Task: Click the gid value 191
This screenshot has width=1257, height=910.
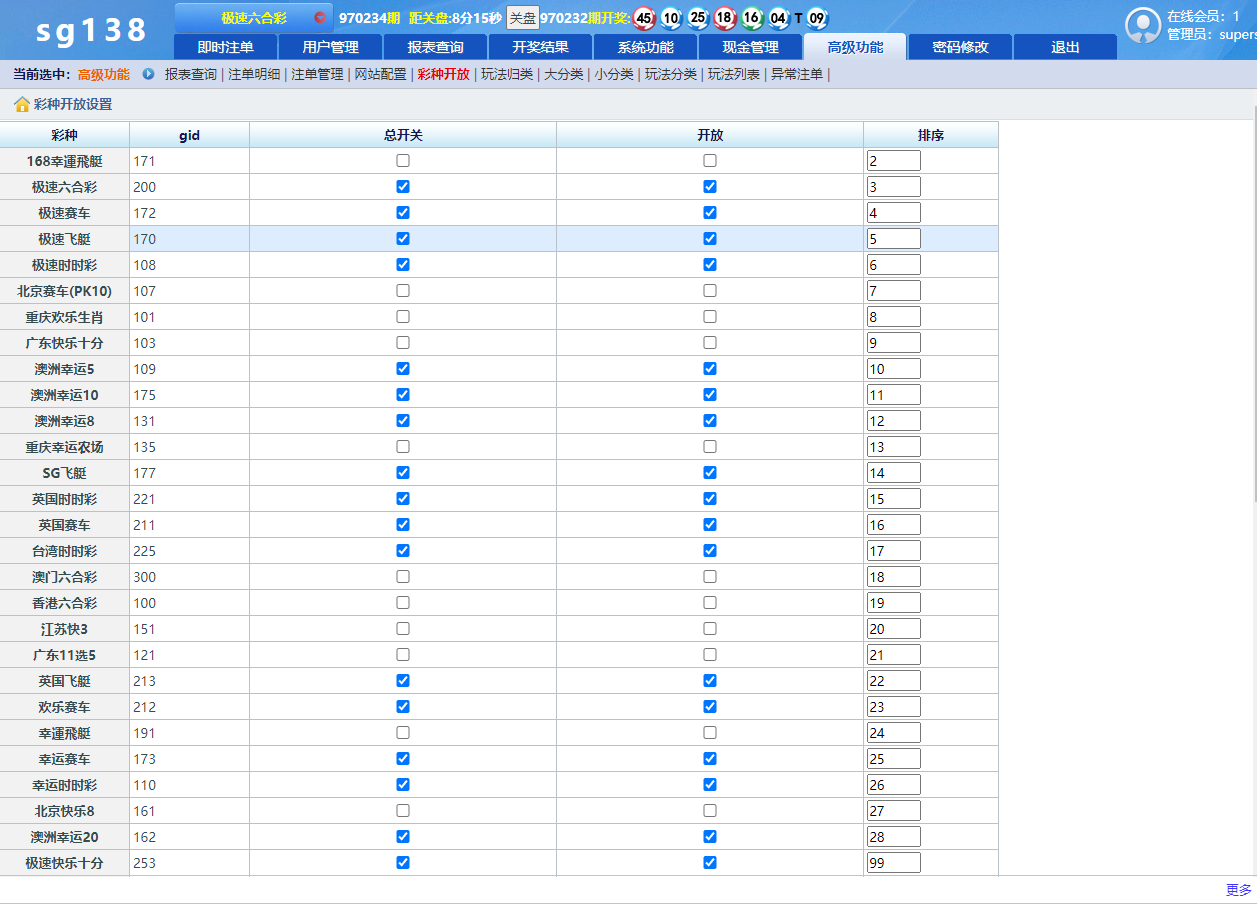Action: (144, 733)
